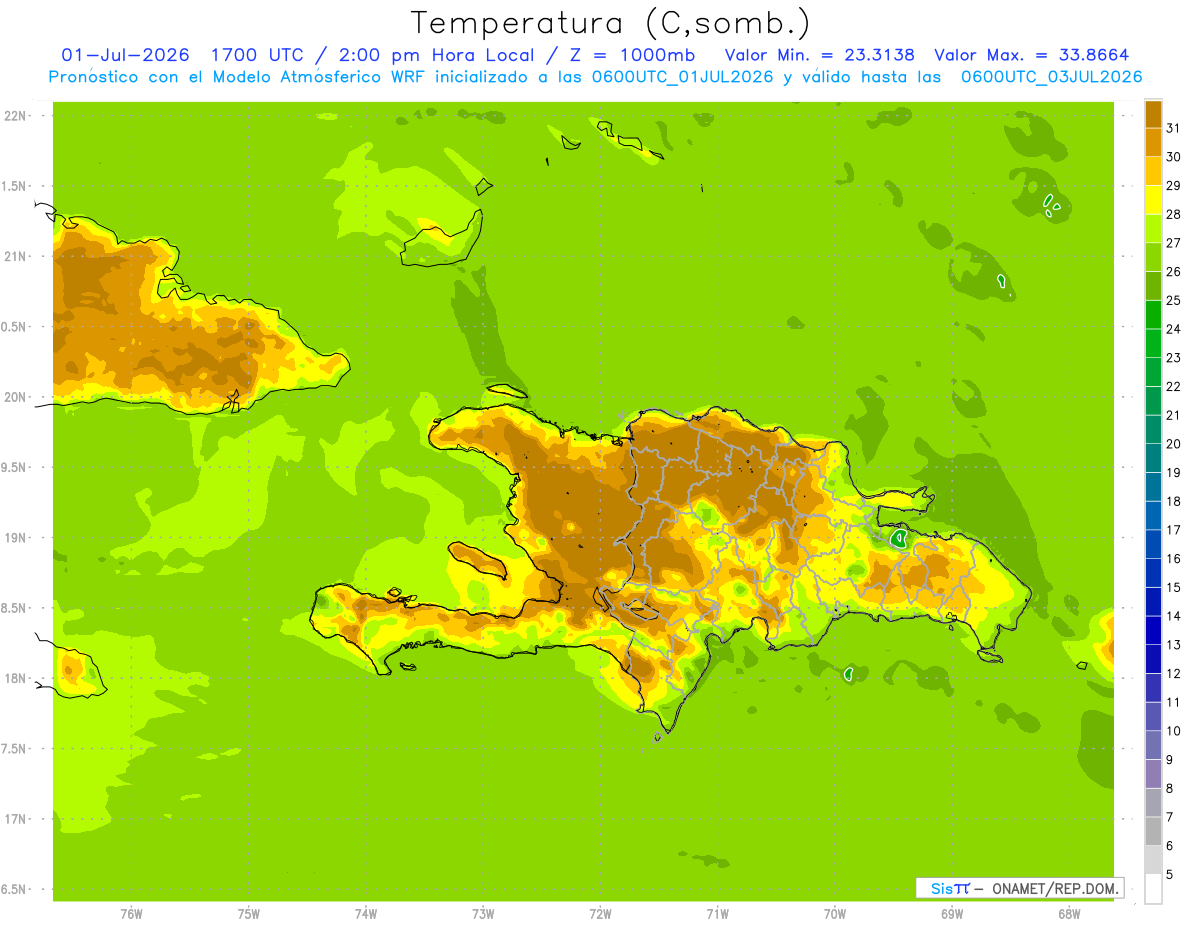The image size is (1200, 927).
Task: Click the '17N' latitude axis label
Action: tap(15, 819)
